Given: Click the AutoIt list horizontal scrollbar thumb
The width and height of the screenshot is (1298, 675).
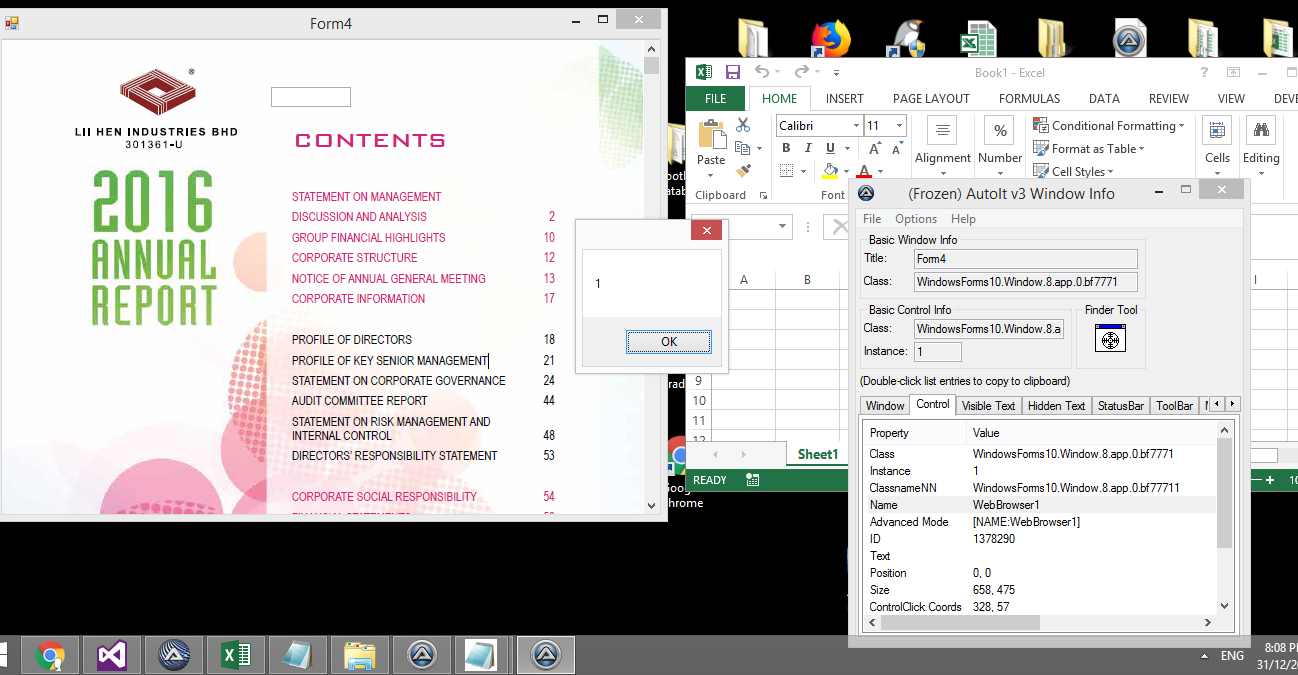Looking at the screenshot, I should pos(958,622).
